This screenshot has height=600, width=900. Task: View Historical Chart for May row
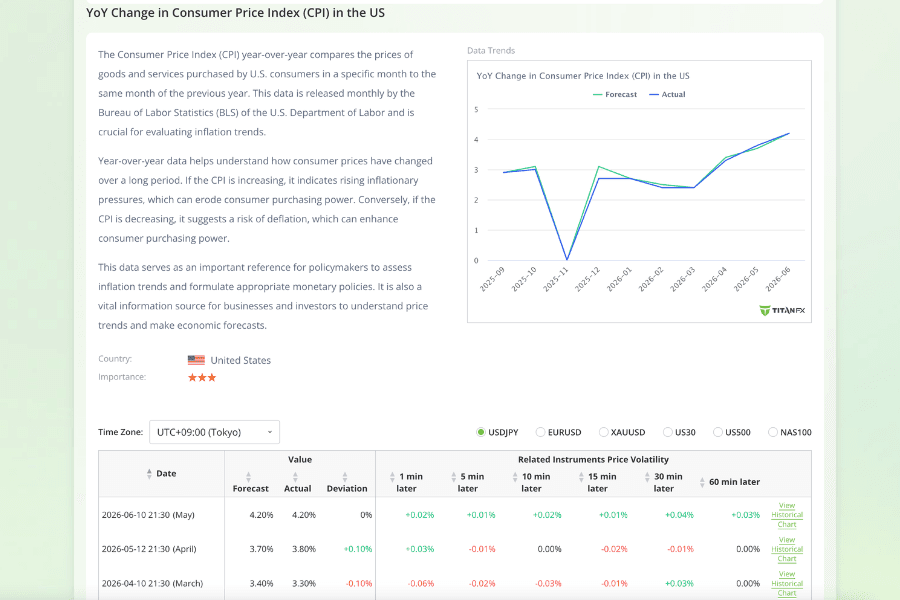(x=787, y=515)
